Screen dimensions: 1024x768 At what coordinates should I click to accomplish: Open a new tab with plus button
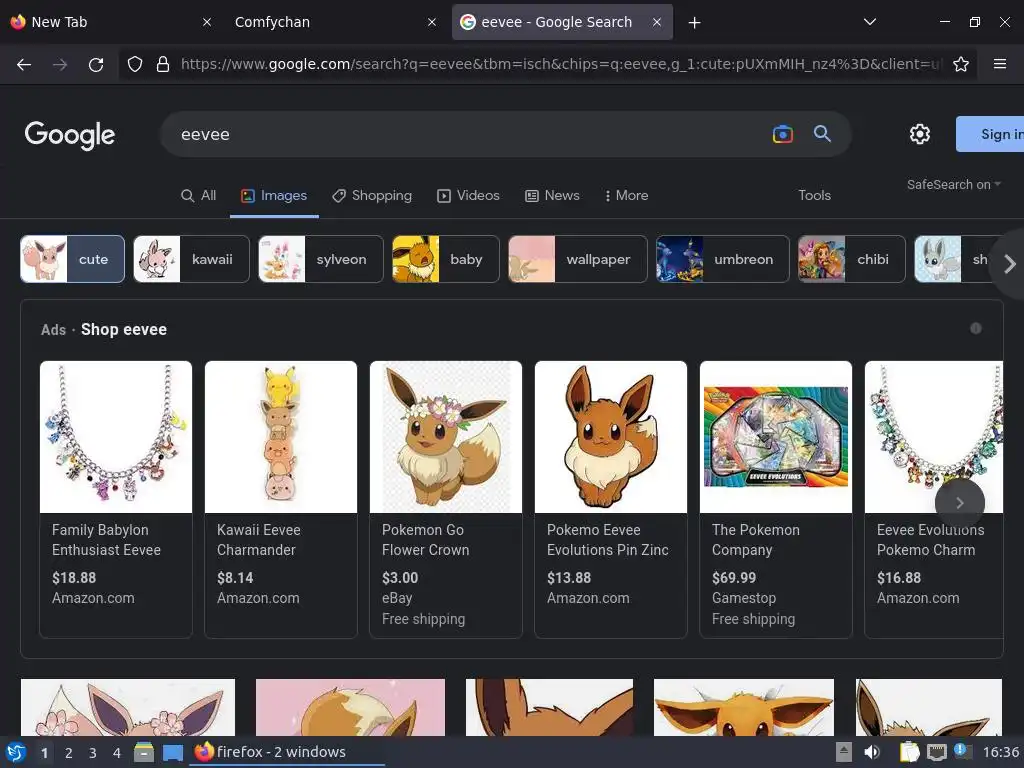click(694, 23)
